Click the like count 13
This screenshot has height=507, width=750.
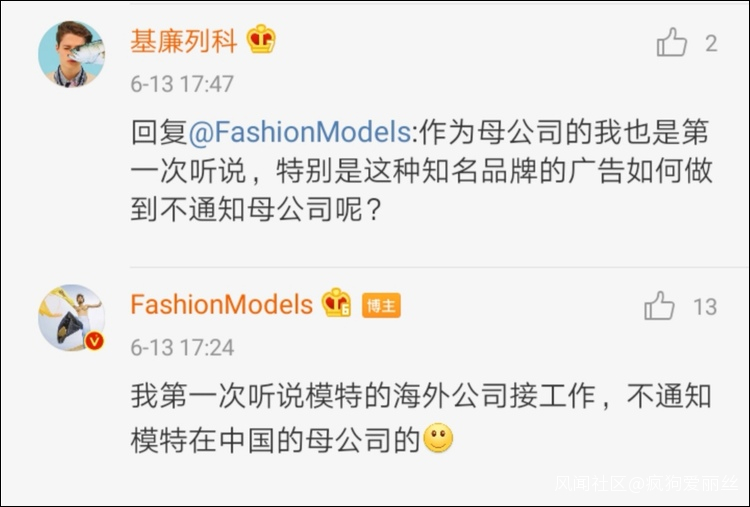705,306
